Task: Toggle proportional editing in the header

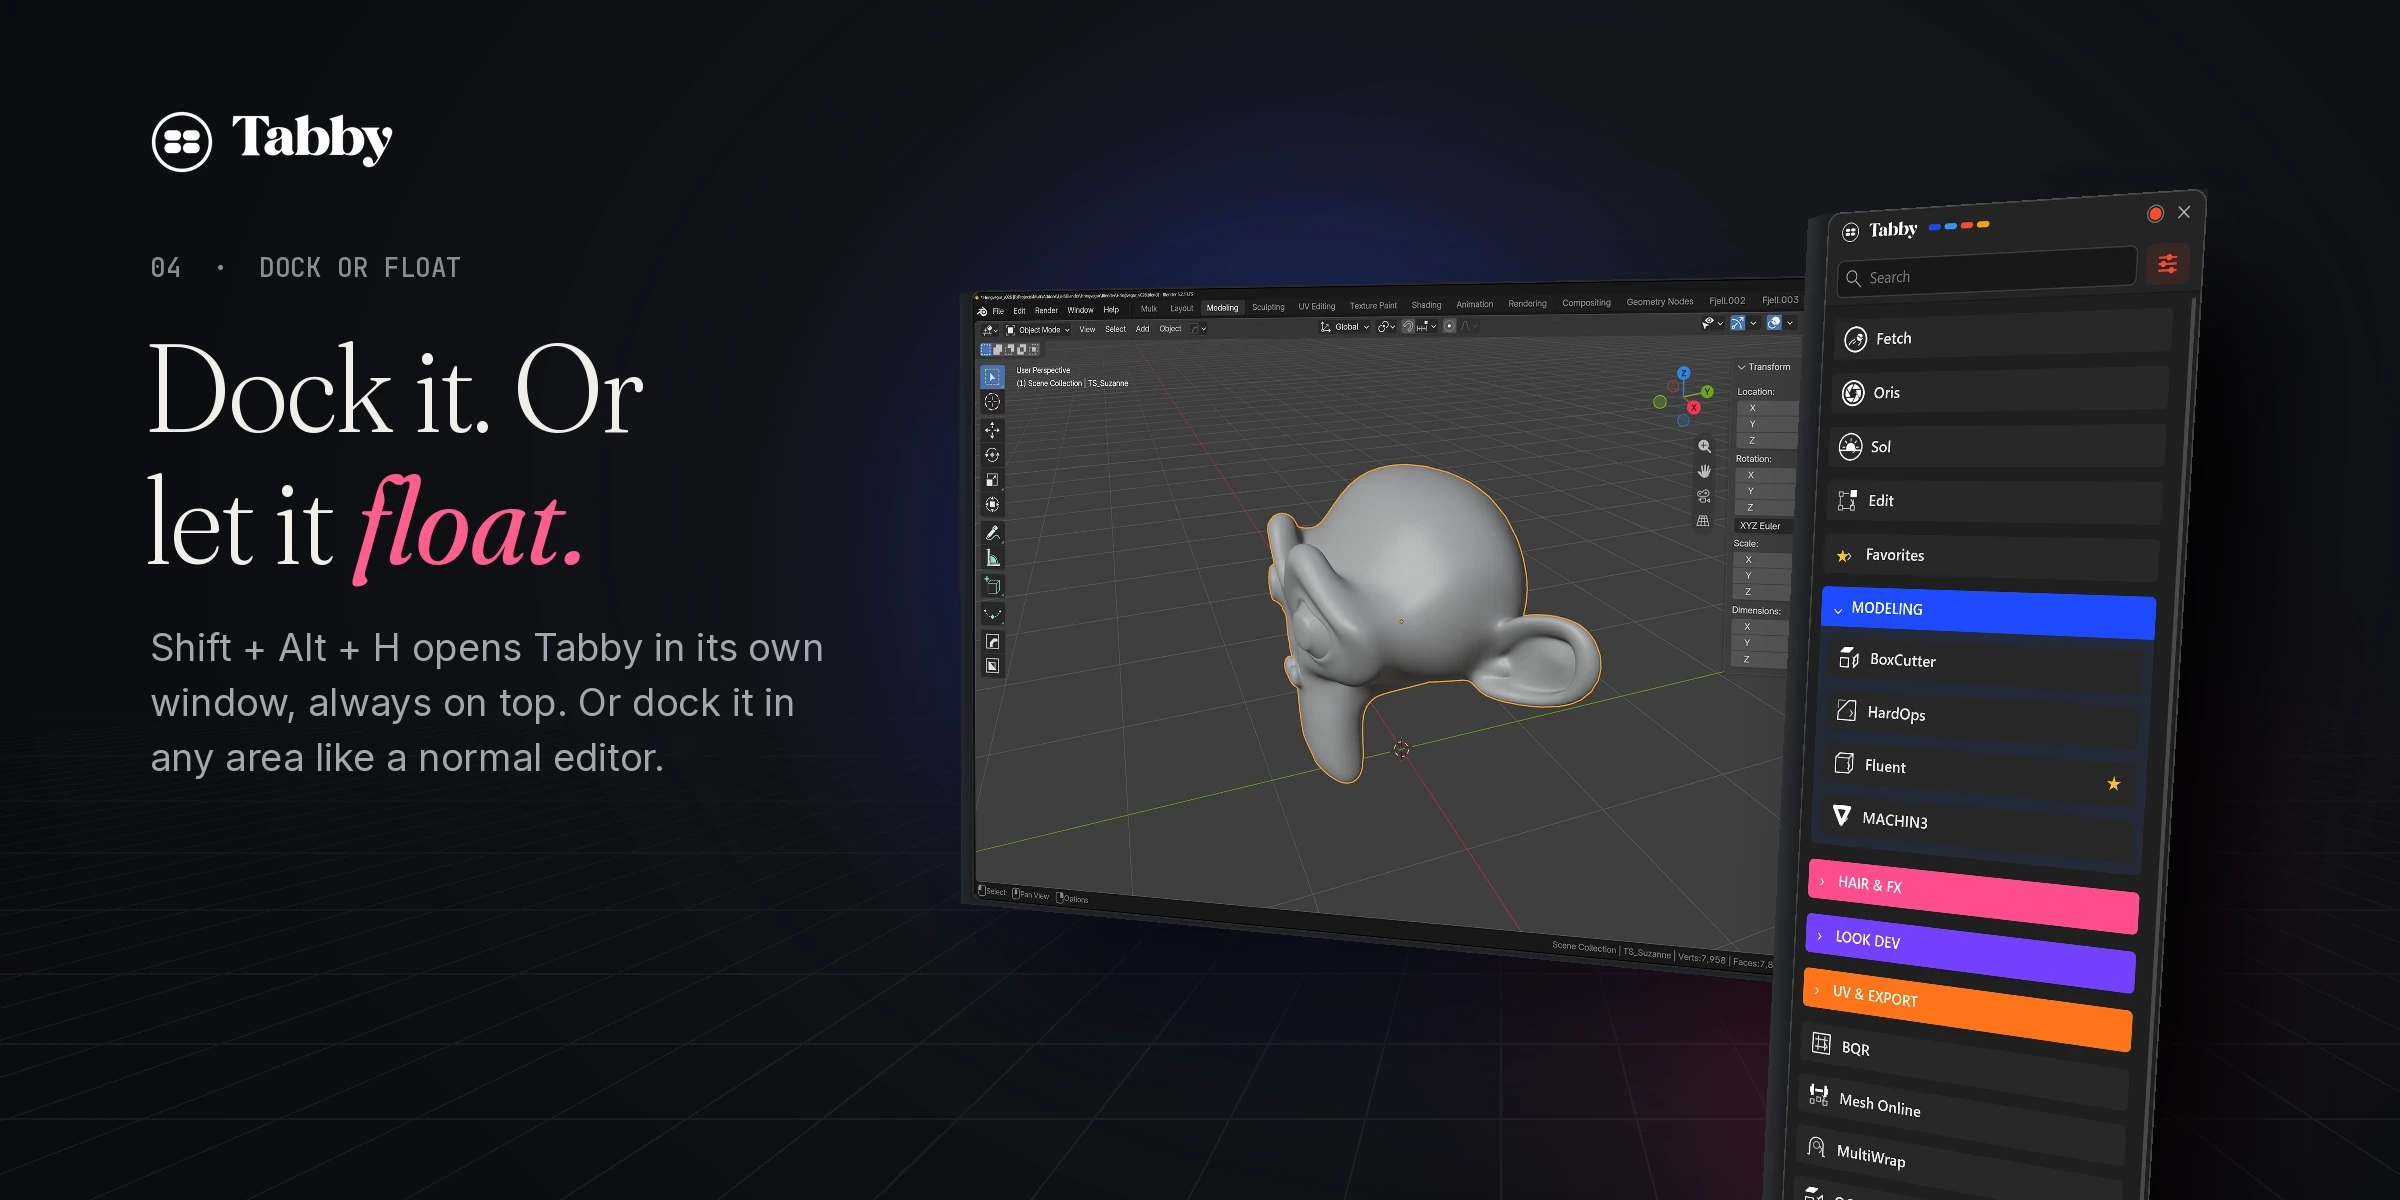Action: [1449, 326]
